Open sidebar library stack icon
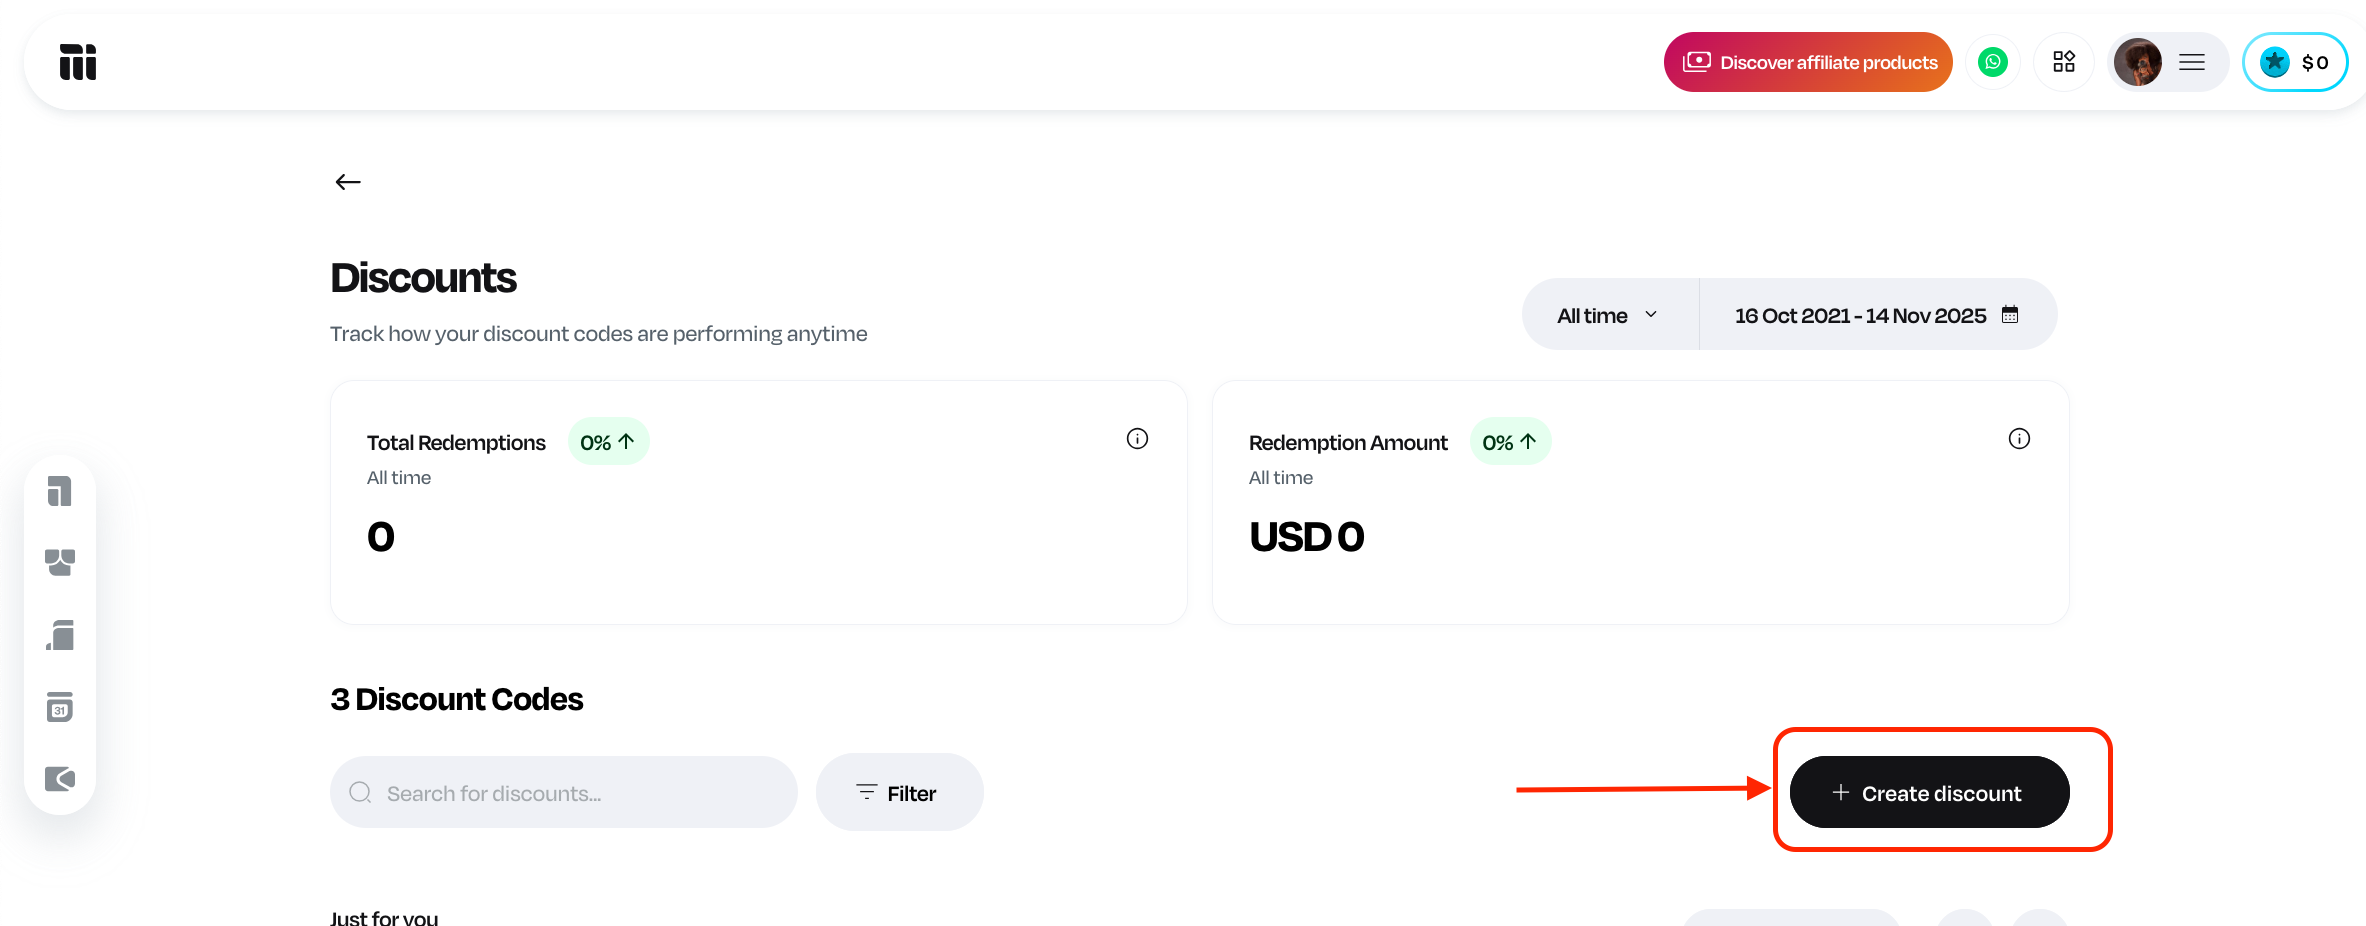Image resolution: width=2366 pixels, height=926 pixels. pos(60,635)
